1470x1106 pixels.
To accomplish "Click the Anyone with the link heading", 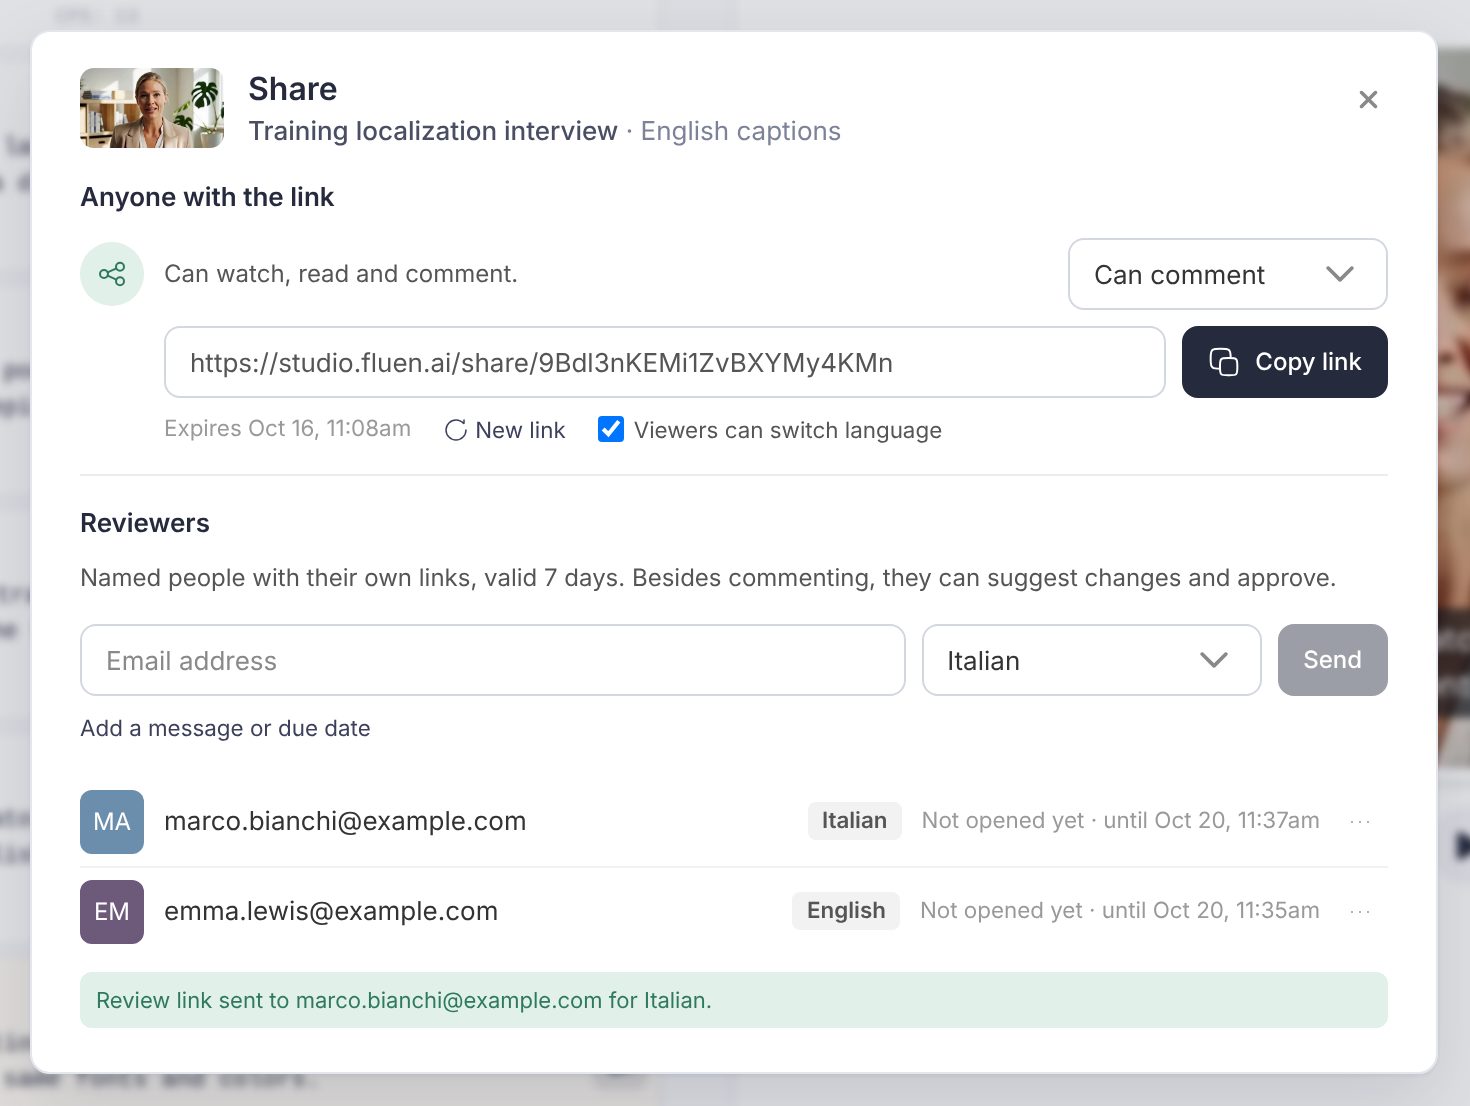I will pyautogui.click(x=207, y=197).
